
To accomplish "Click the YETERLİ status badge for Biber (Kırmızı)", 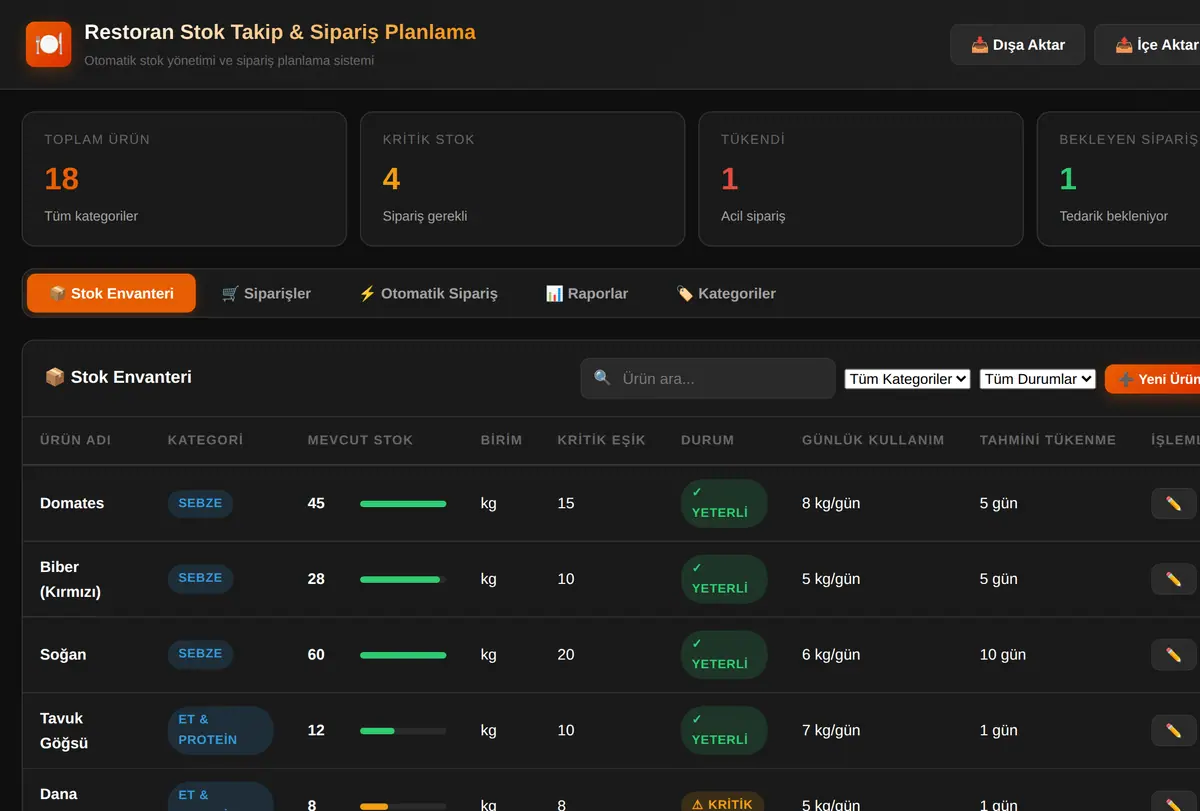I will 724,579.
